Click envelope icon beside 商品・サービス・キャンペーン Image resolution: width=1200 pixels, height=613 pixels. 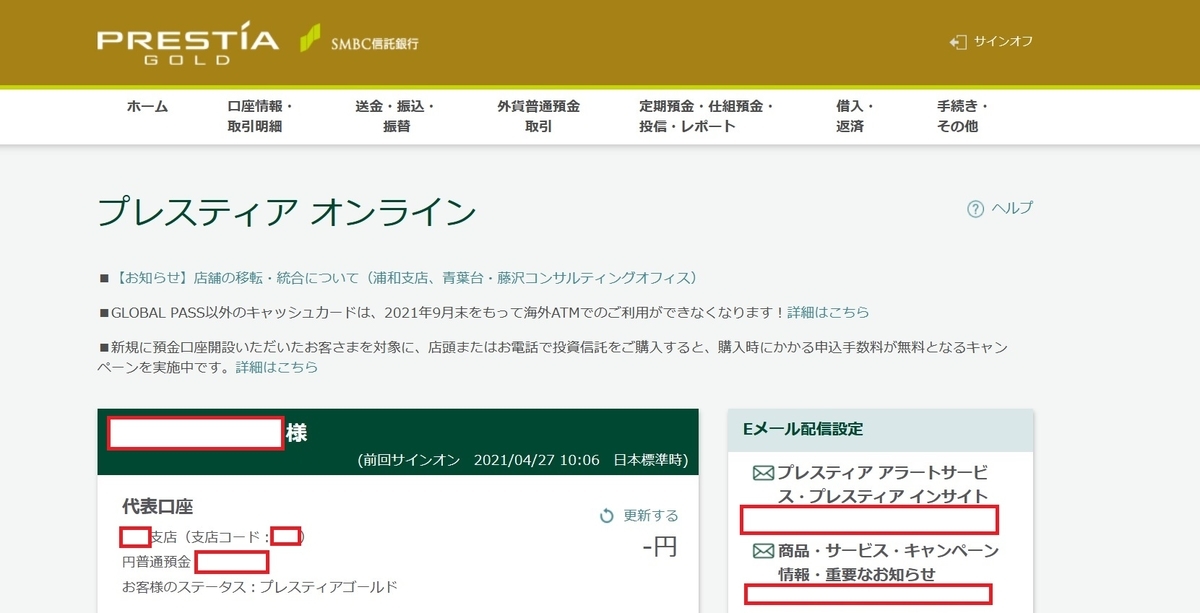click(x=763, y=550)
